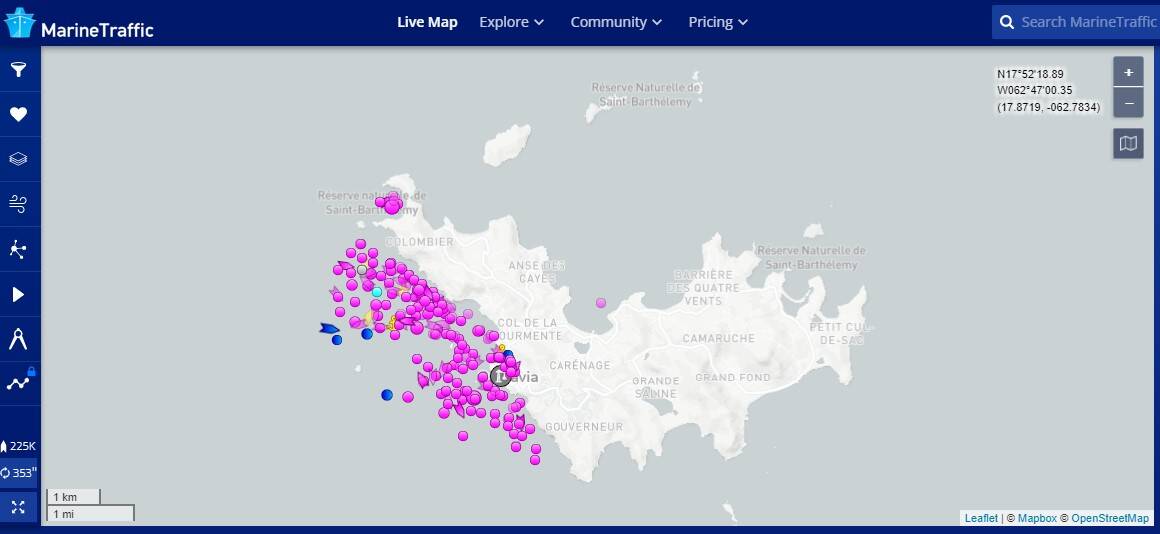Zoom out the map with minus button

[x=1128, y=102]
